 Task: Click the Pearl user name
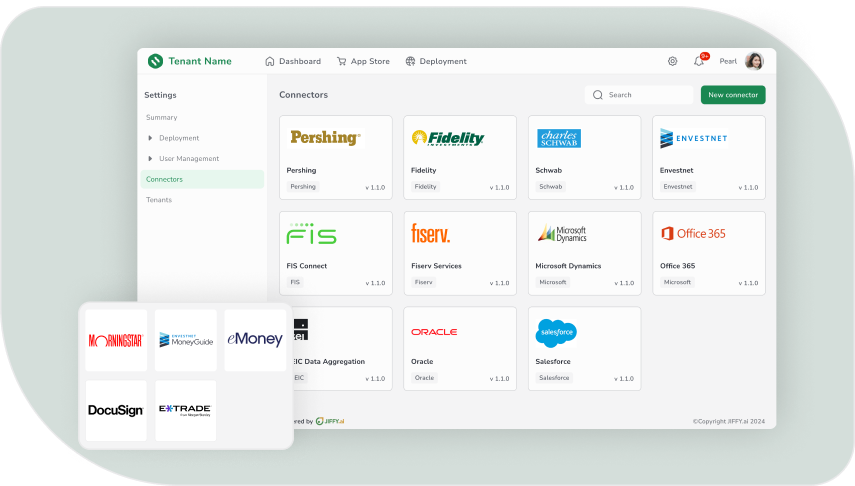(728, 61)
